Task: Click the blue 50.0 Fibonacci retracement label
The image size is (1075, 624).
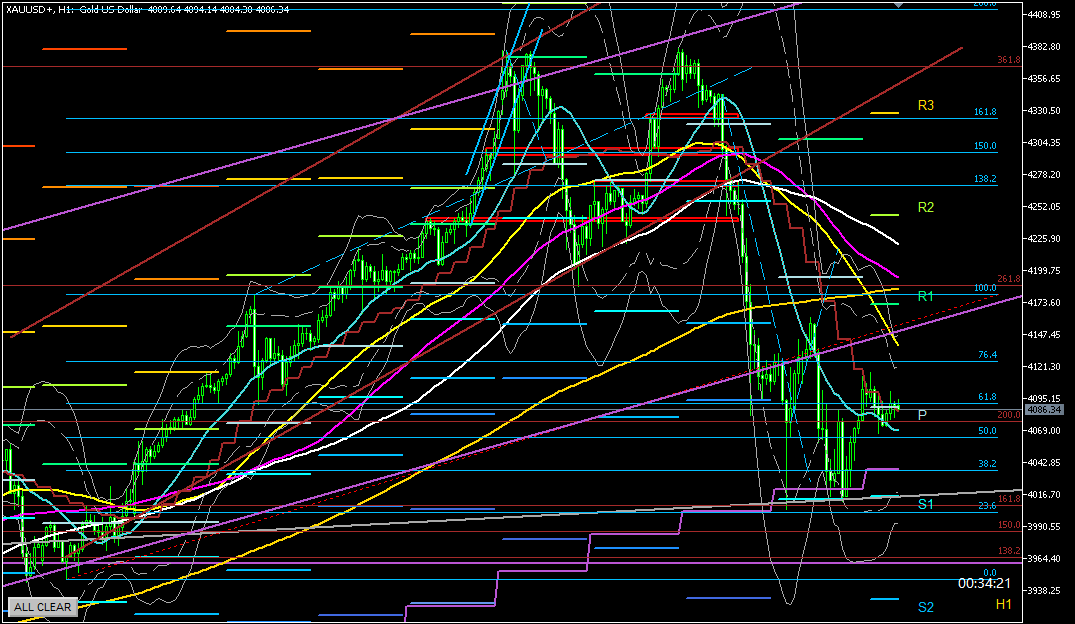Action: tap(986, 431)
